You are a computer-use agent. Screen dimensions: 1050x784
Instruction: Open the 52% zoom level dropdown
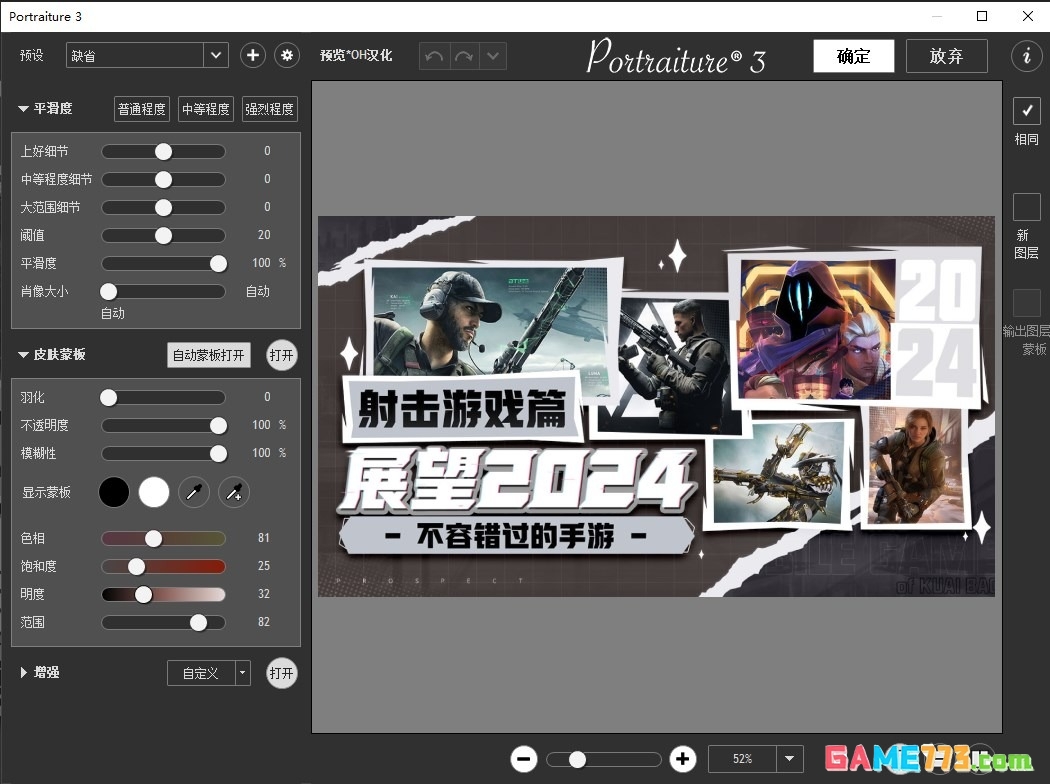click(790, 759)
